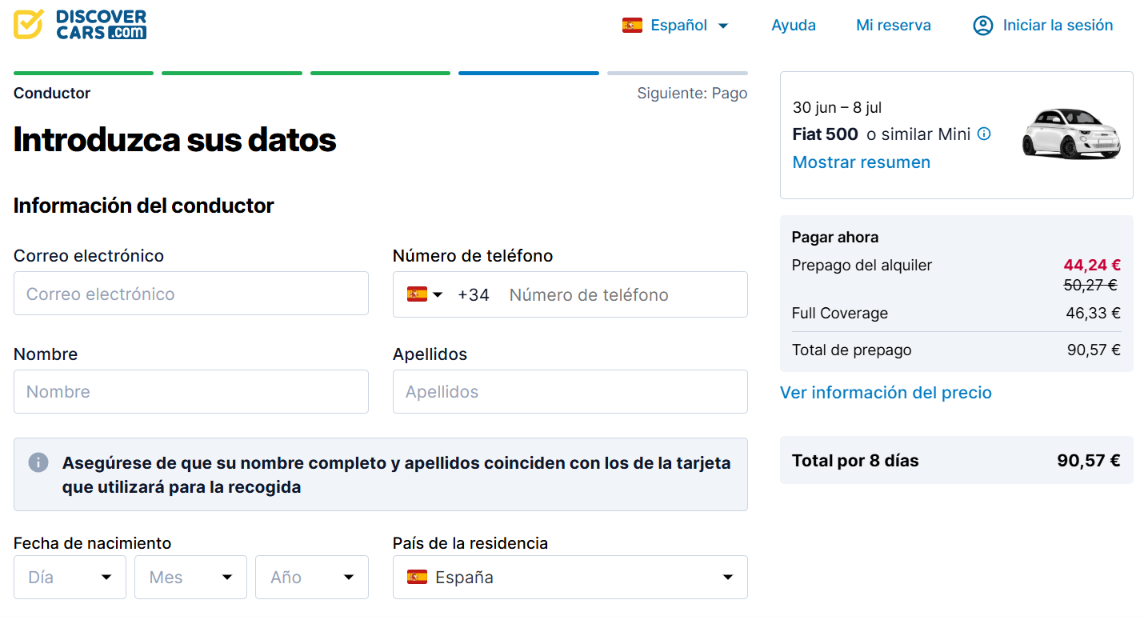Open the Mes birth date dropdown
Viewport: 1147px width, 617px height.
[x=190, y=577]
